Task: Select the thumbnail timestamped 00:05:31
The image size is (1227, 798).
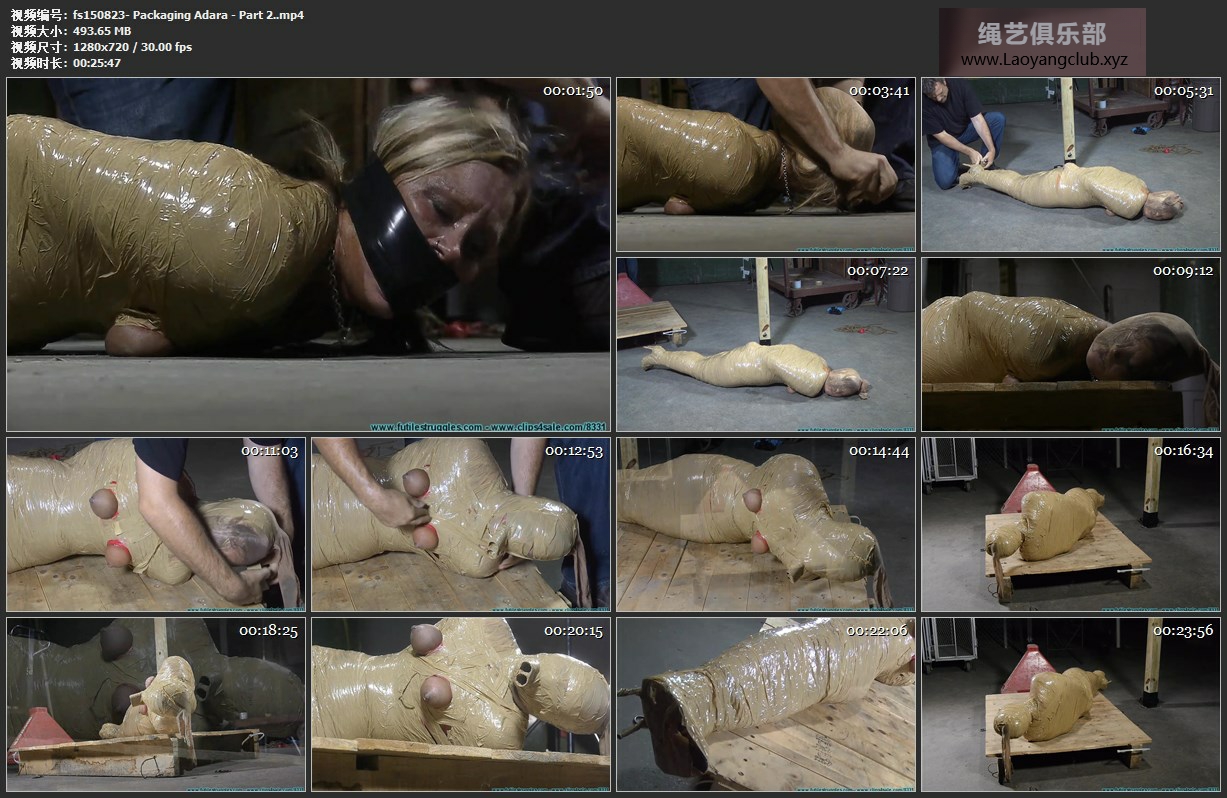Action: [1070, 164]
